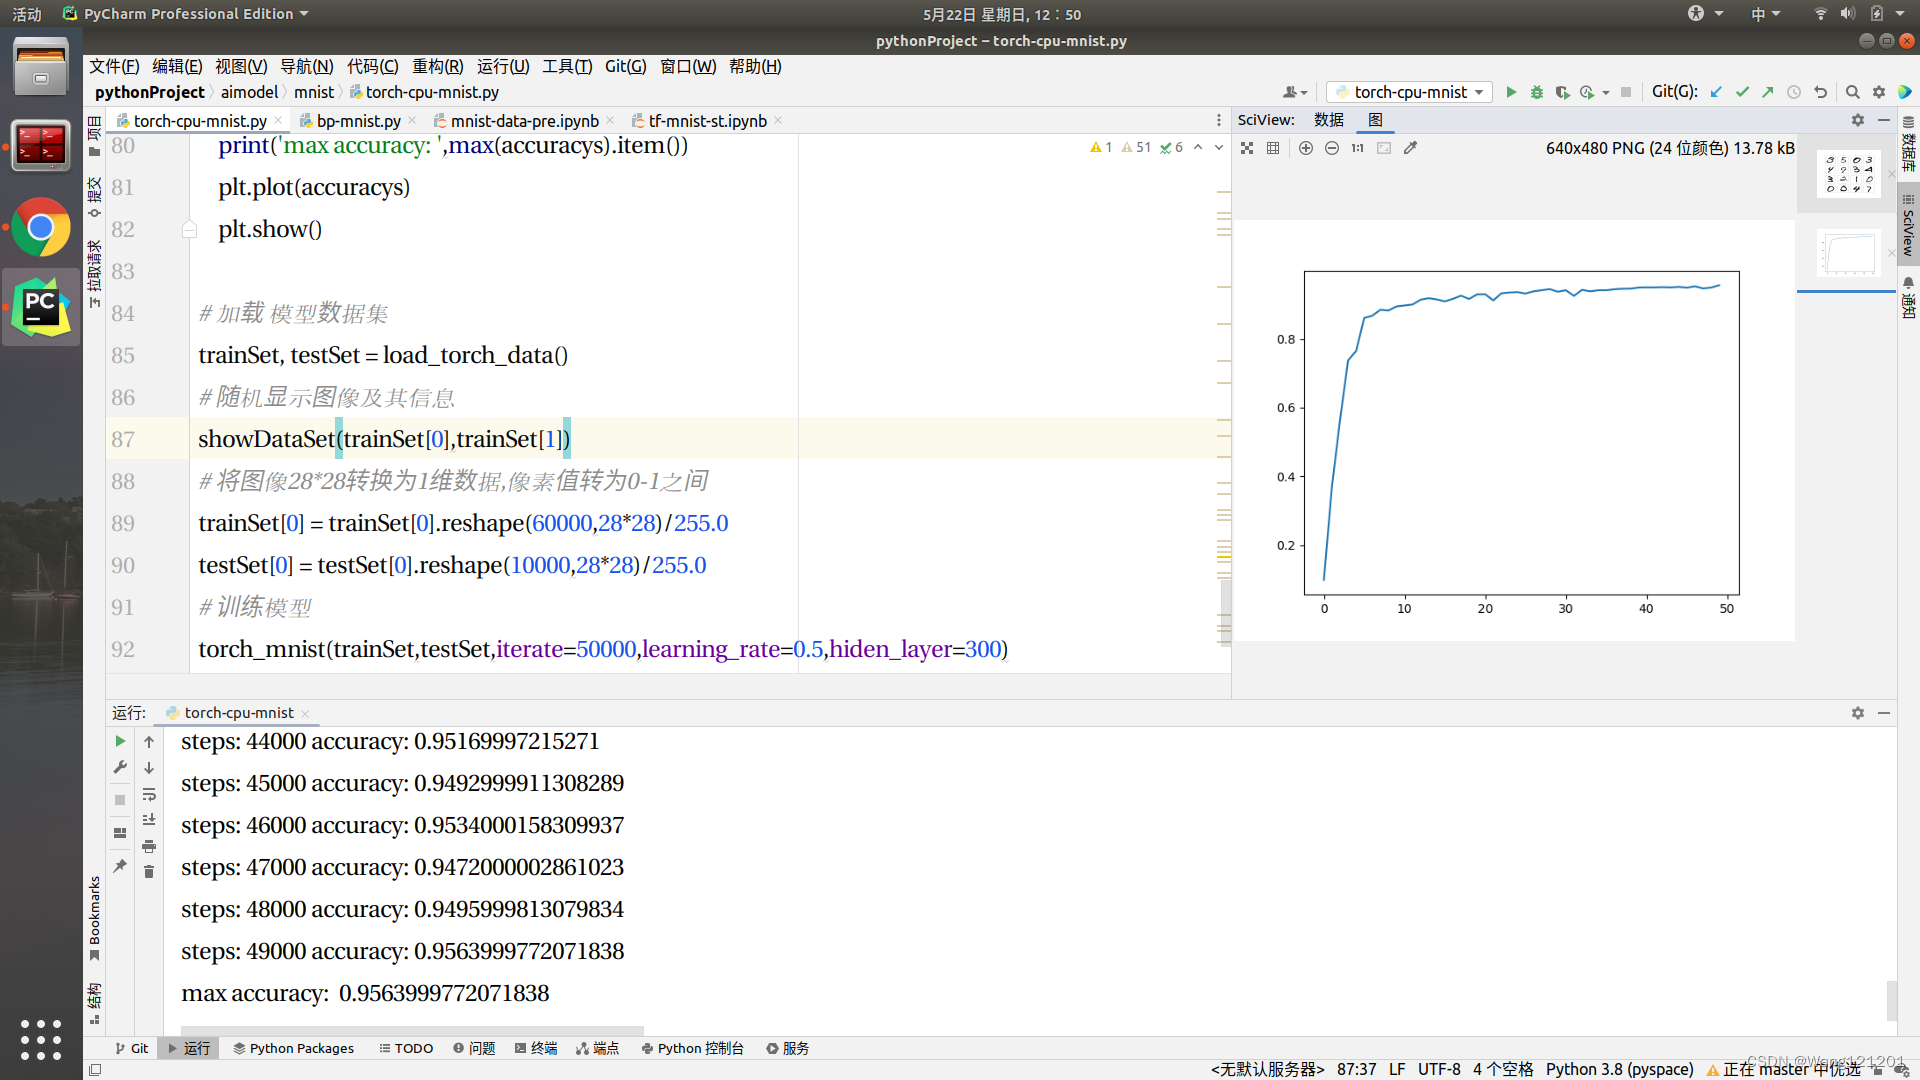Click Python 3.8 (pyspace) interpreter status
The width and height of the screenshot is (1920, 1080).
tap(1619, 1069)
